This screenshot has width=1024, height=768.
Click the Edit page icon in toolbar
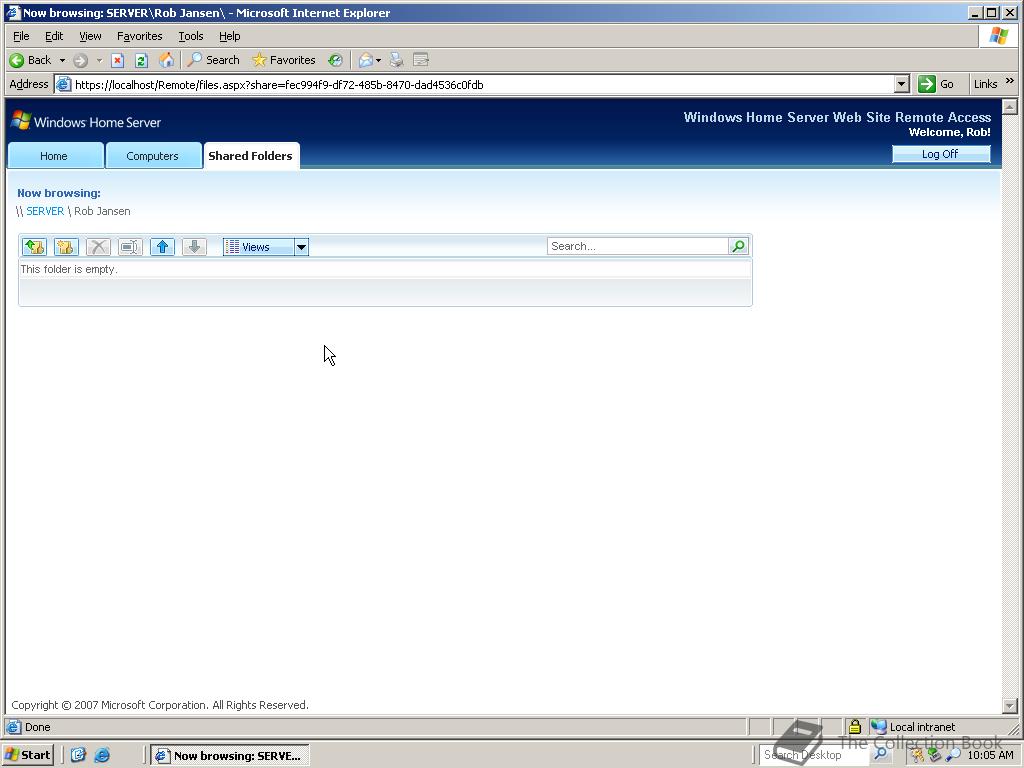coord(421,60)
